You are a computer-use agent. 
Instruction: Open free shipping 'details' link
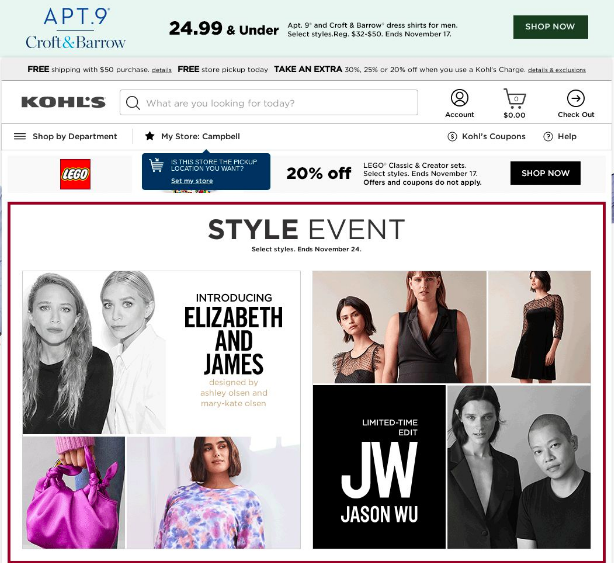[161, 70]
